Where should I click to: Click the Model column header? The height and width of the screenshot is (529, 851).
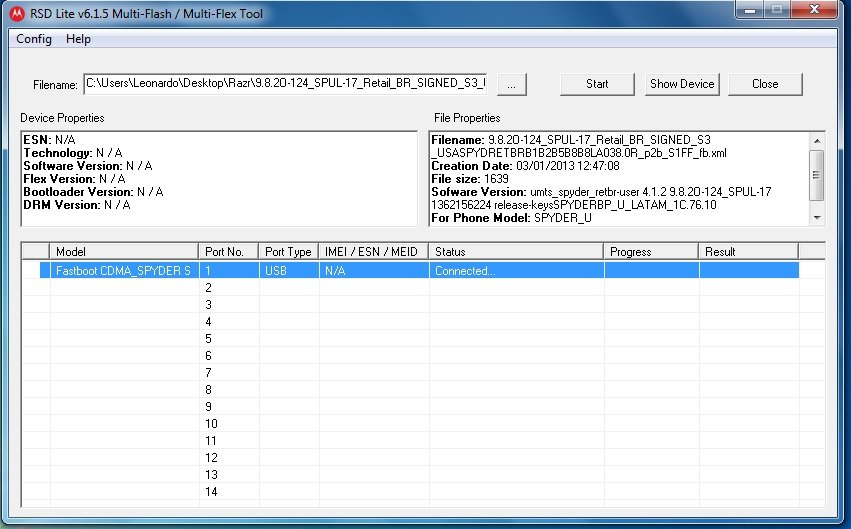pyautogui.click(x=124, y=252)
